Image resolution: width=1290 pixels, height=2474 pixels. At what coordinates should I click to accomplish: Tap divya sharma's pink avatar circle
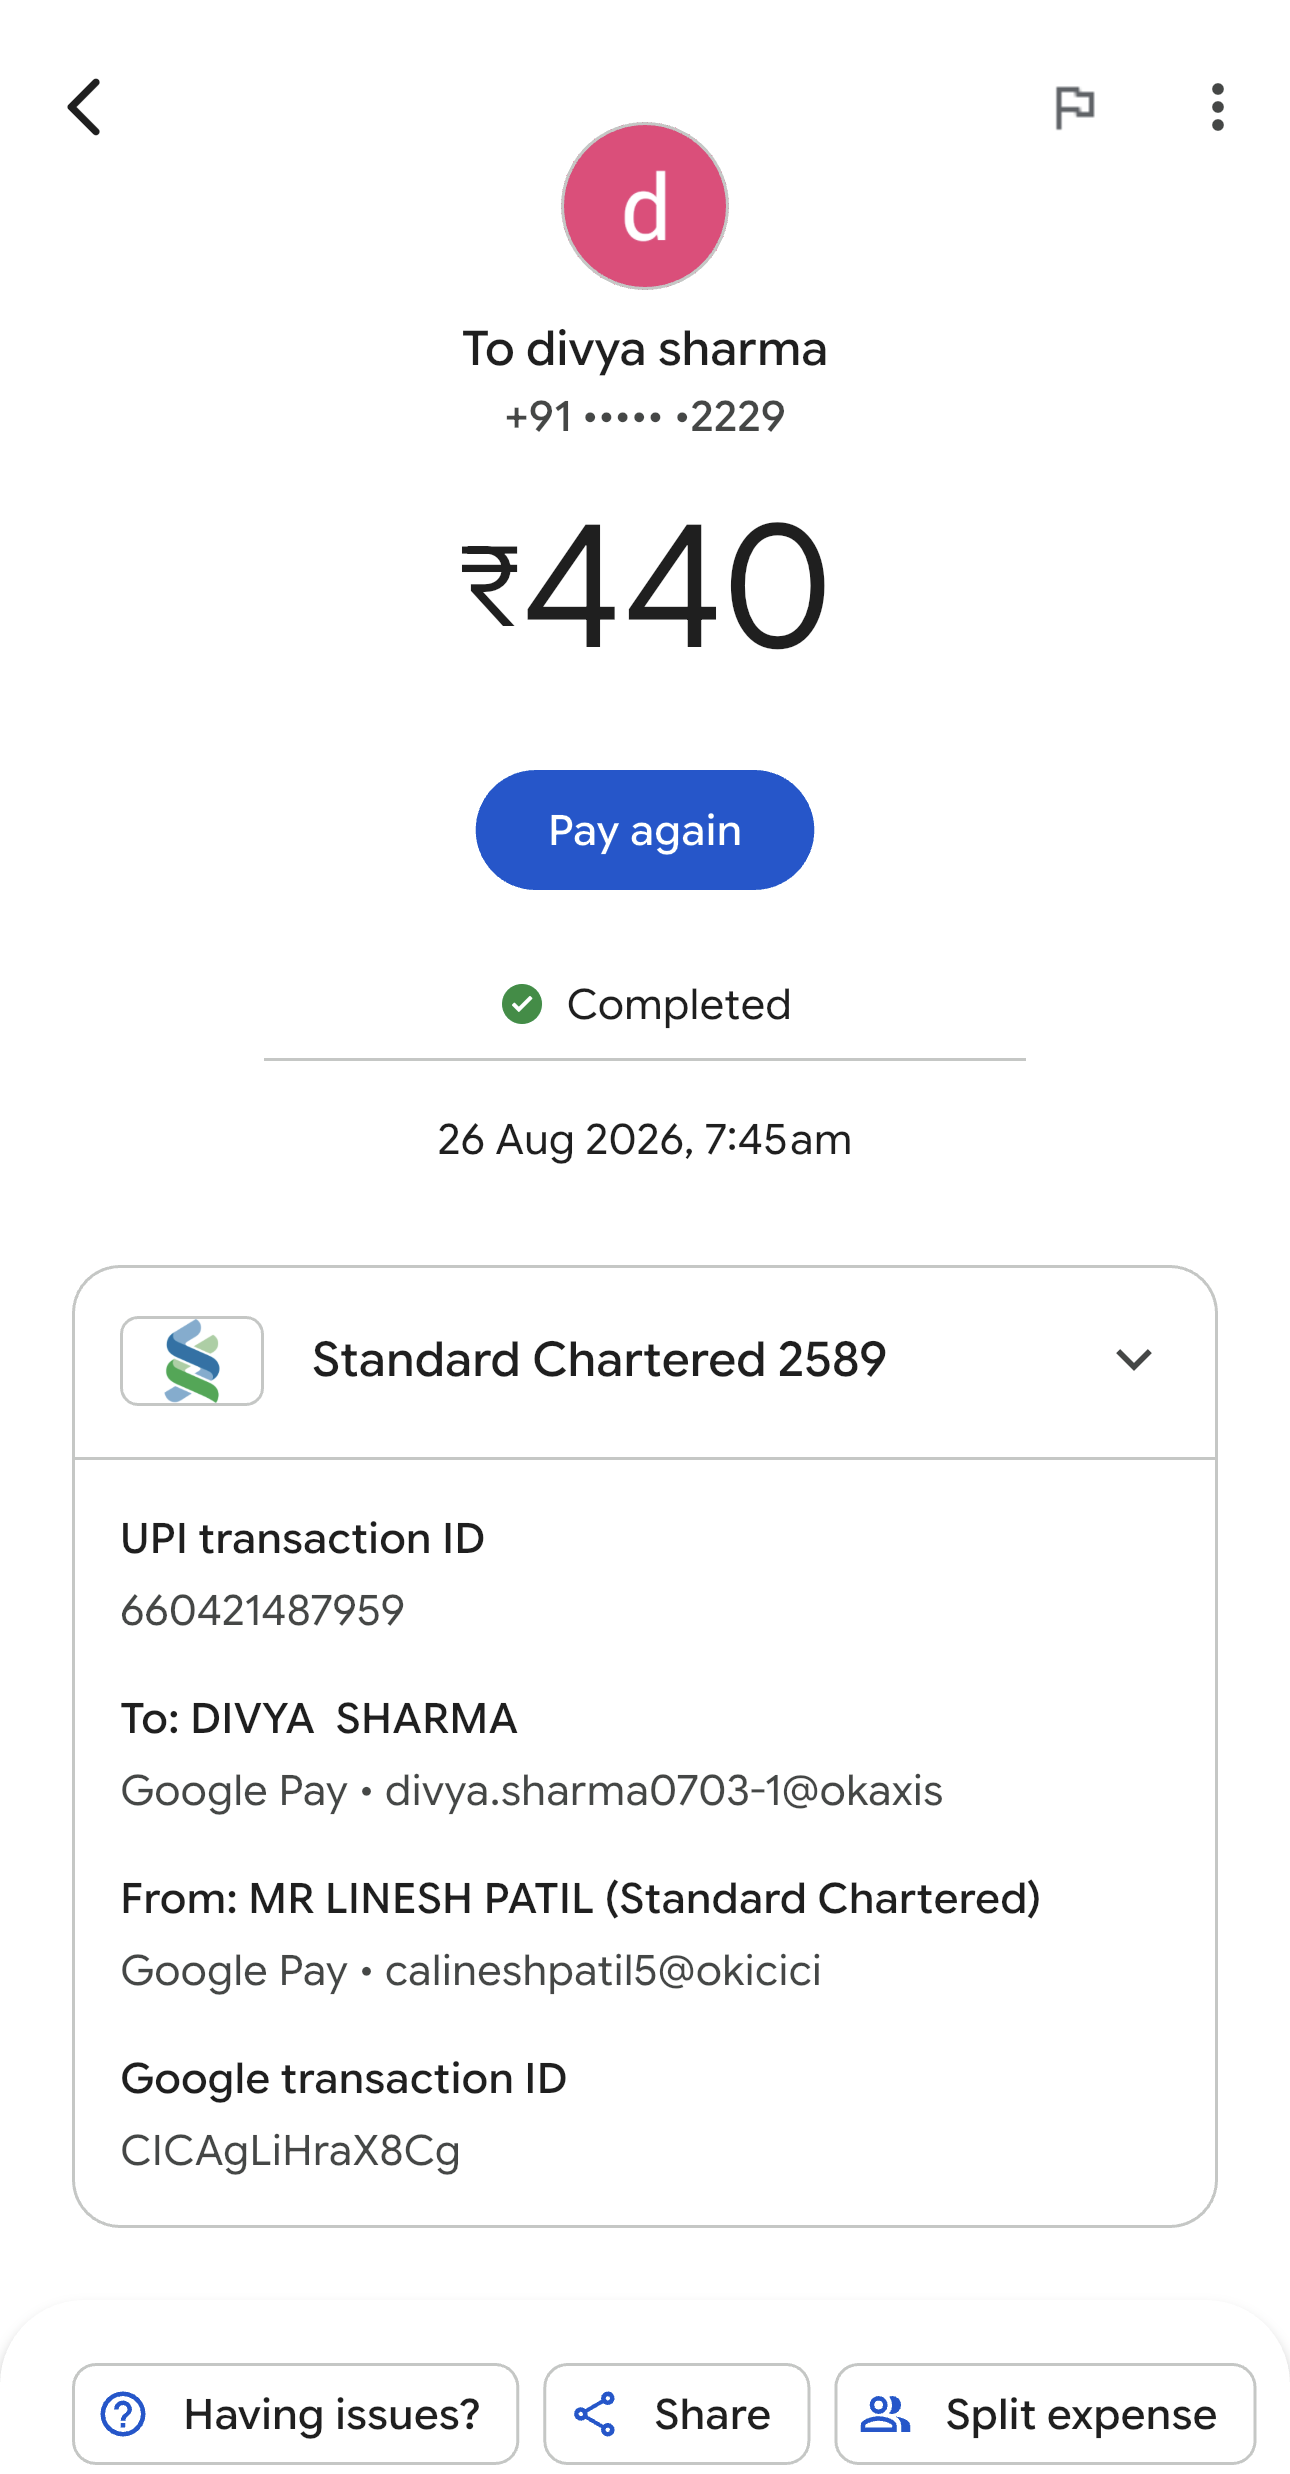645,206
